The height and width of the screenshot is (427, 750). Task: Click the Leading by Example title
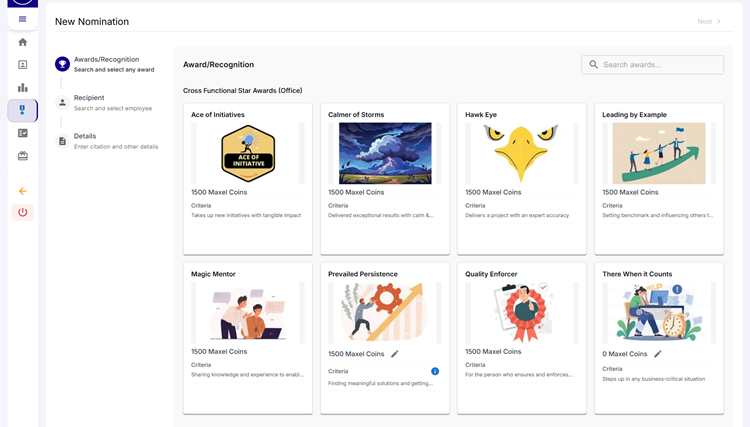(x=634, y=115)
